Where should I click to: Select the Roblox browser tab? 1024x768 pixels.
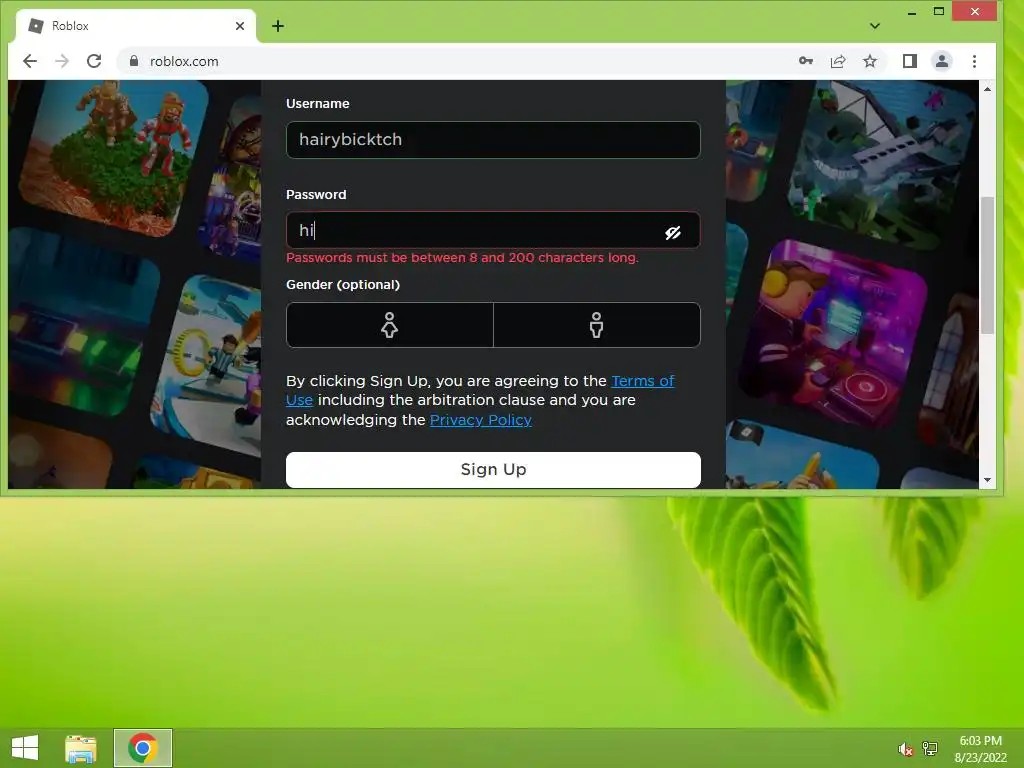click(137, 26)
